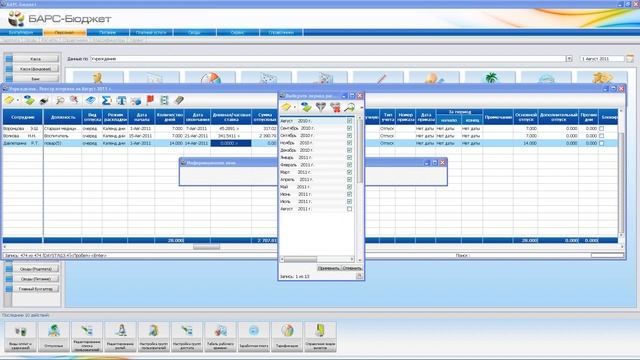Image resolution: width=640 pixels, height=360 pixels.
Task: Click the Сотрудник column header
Action: (x=22, y=117)
